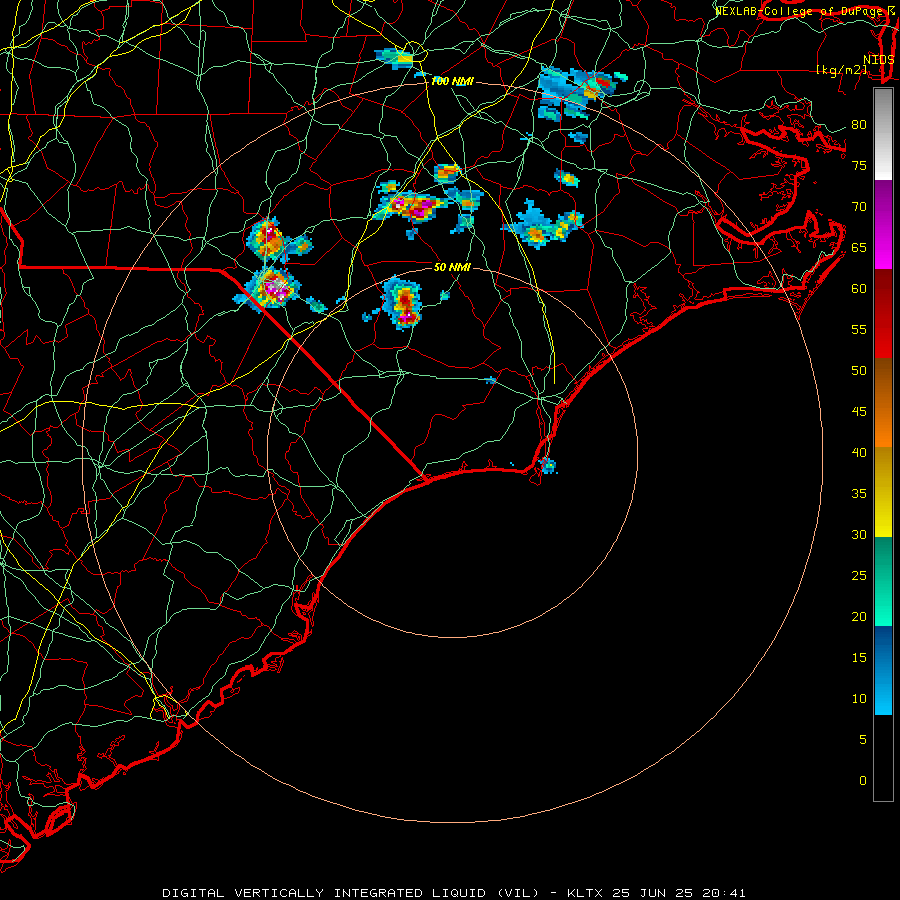
Task: Click the legend value "10"
Action: (x=859, y=699)
